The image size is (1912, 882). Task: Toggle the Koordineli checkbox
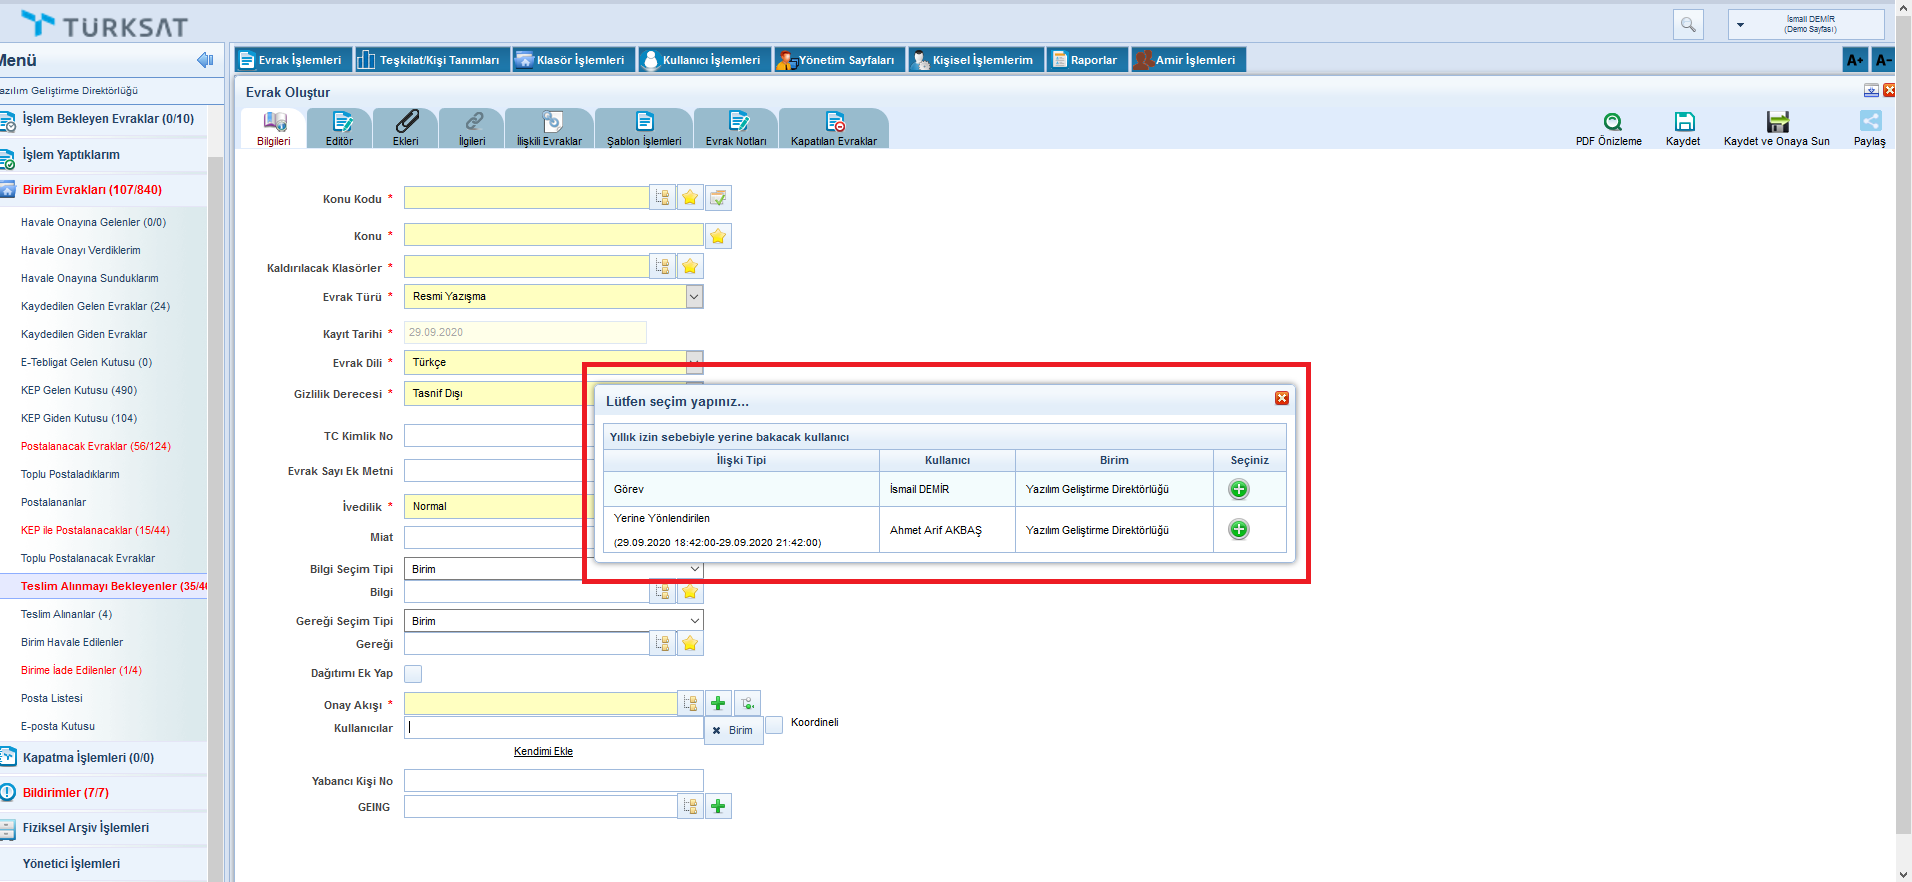click(x=774, y=724)
